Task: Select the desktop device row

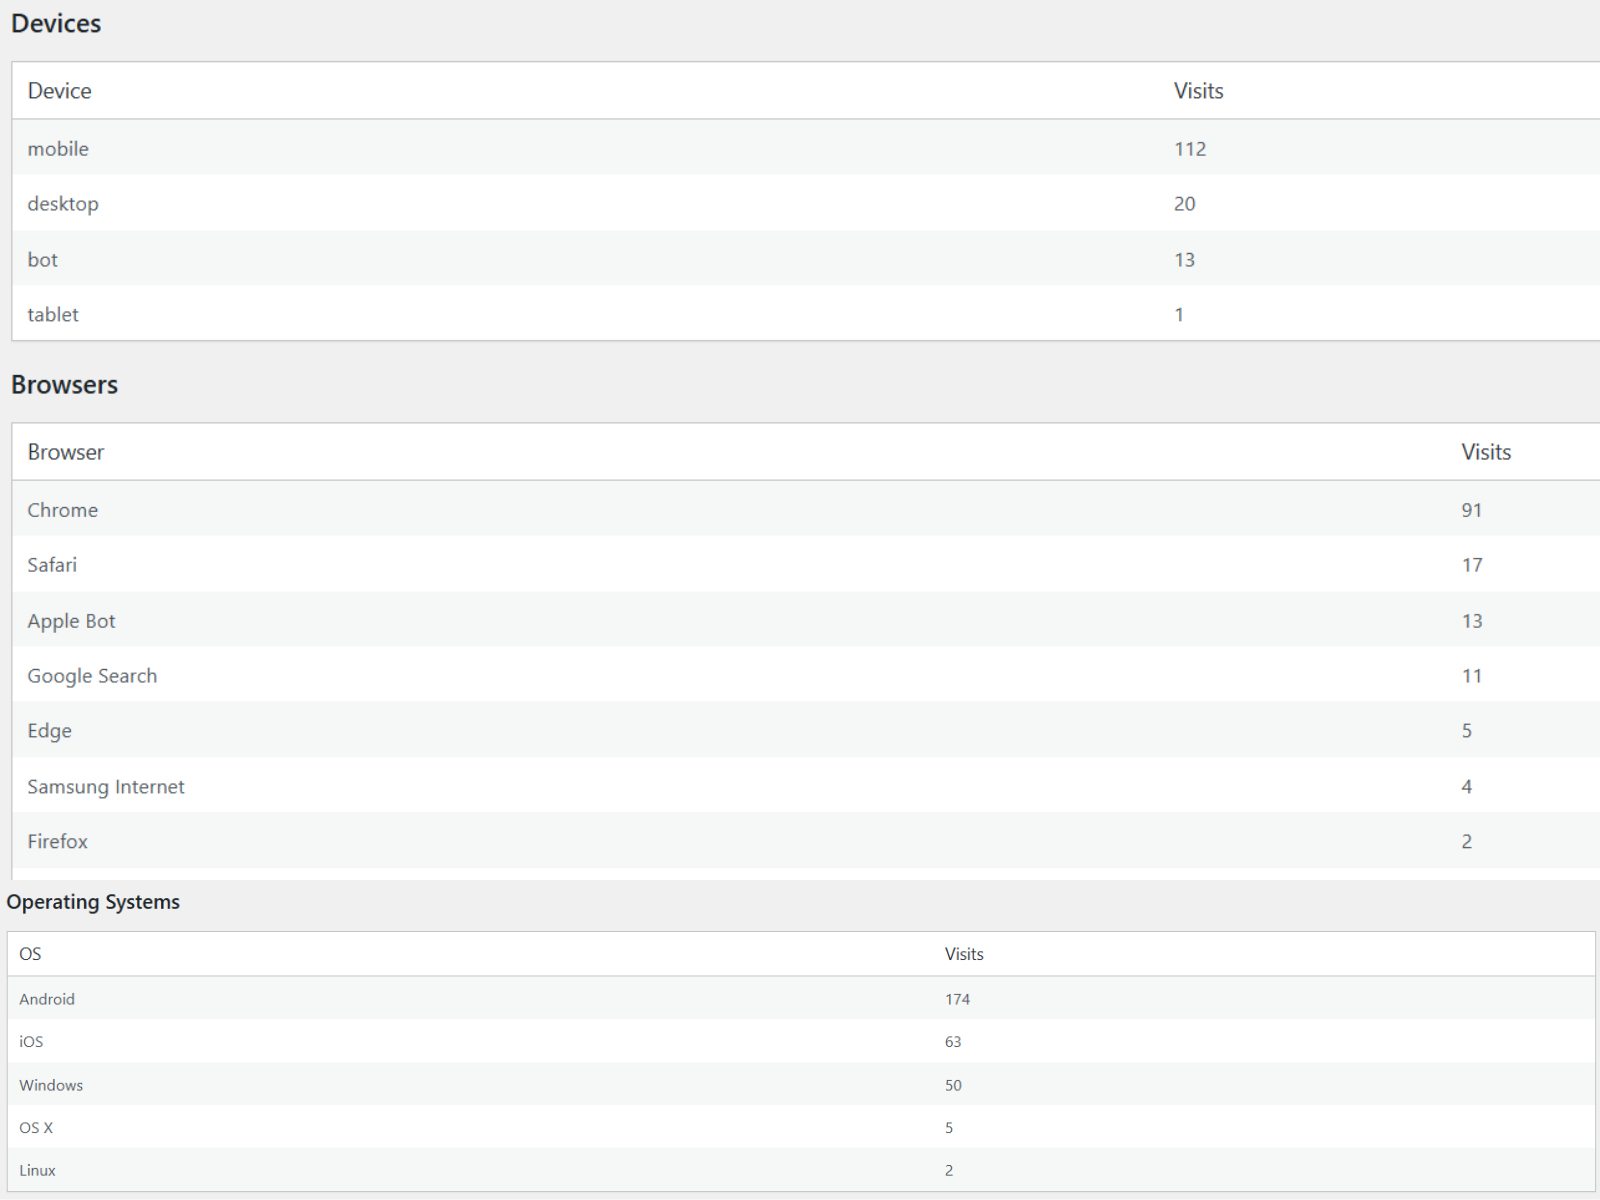Action: coord(63,204)
